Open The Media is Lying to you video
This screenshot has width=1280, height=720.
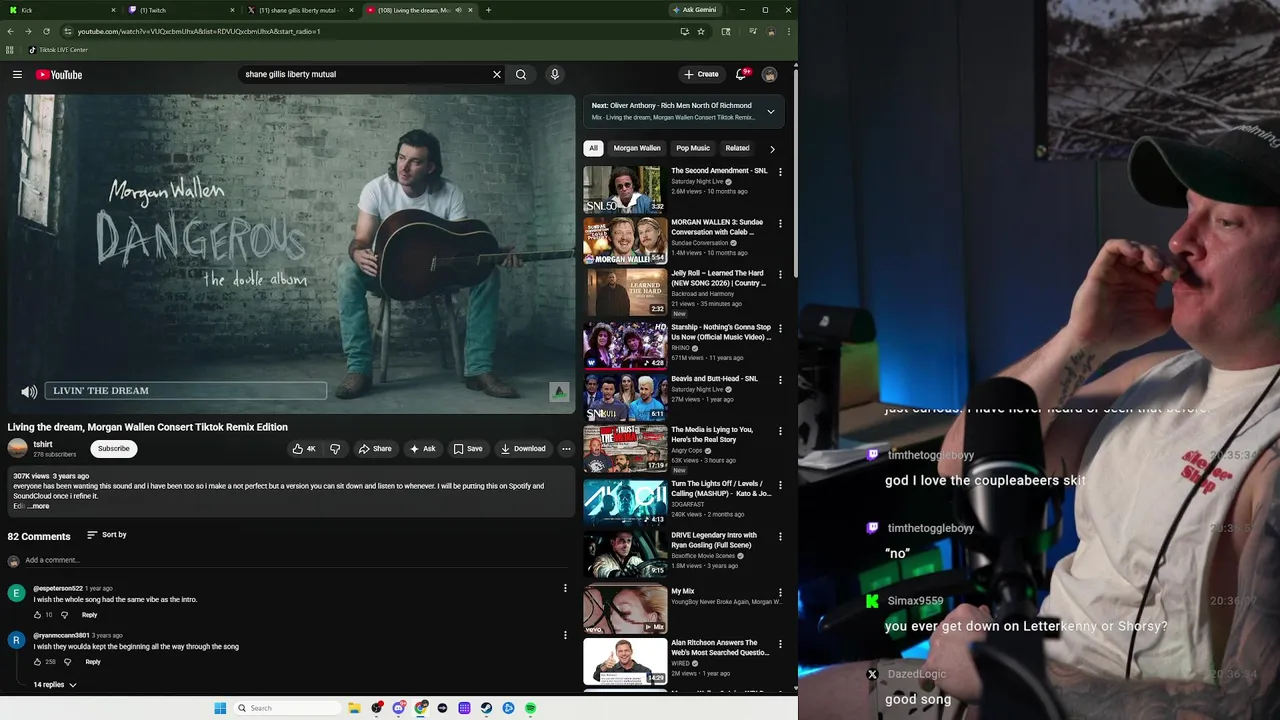[x=625, y=448]
